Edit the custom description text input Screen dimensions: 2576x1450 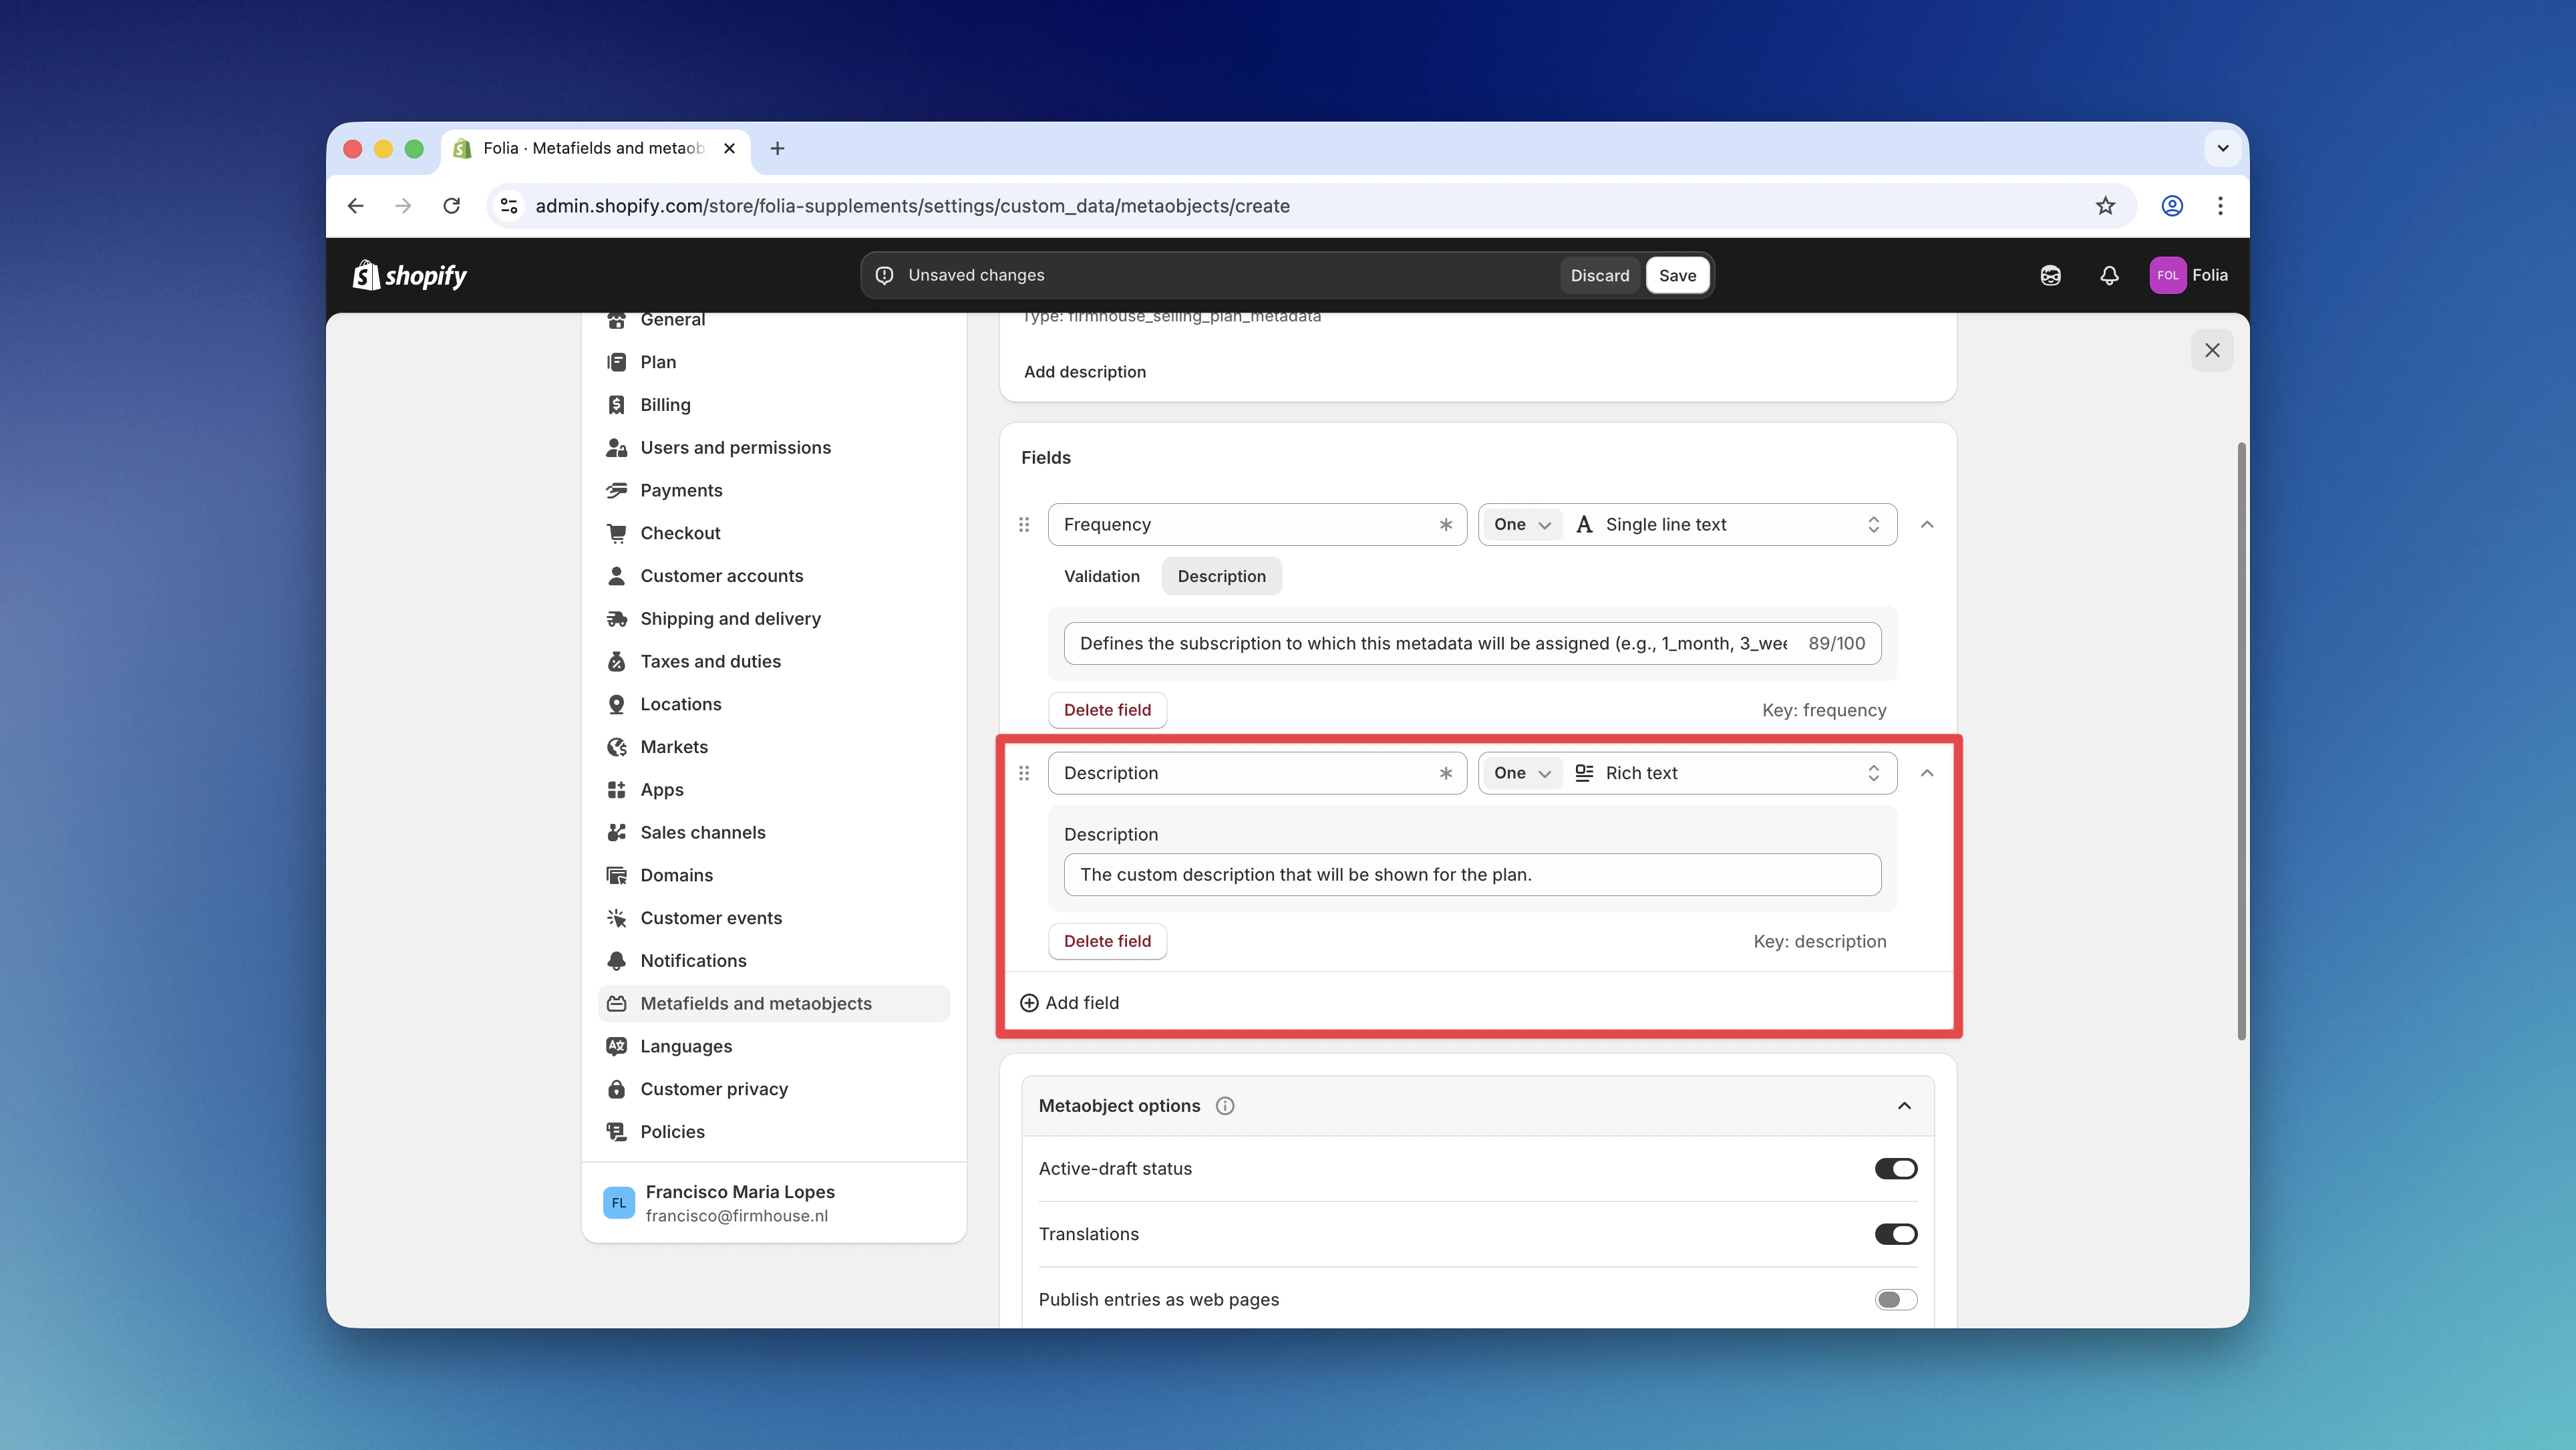click(x=1472, y=874)
